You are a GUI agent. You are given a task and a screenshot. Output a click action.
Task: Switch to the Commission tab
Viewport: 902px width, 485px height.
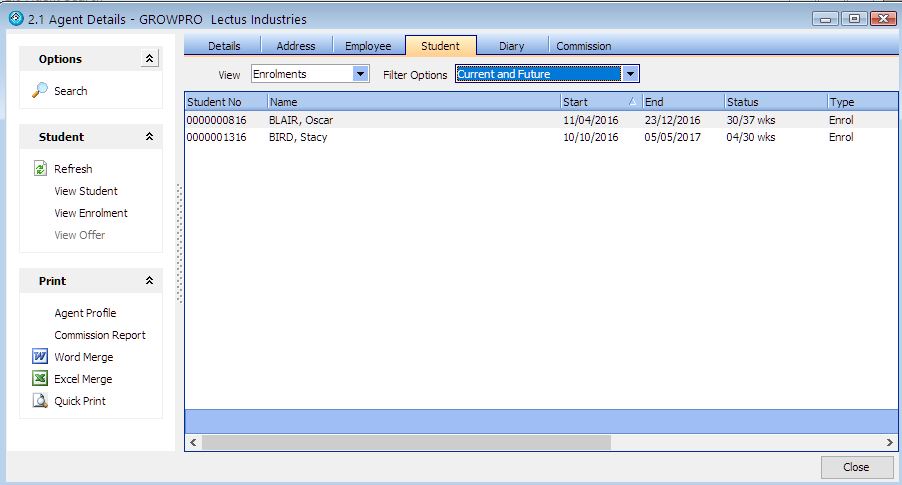[x=583, y=46]
